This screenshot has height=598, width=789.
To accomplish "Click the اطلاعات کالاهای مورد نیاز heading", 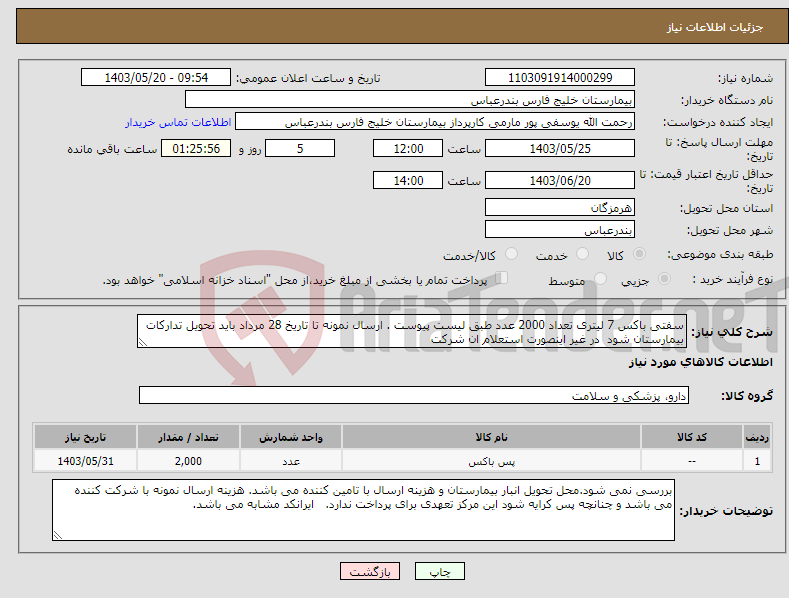I will click(700, 362).
